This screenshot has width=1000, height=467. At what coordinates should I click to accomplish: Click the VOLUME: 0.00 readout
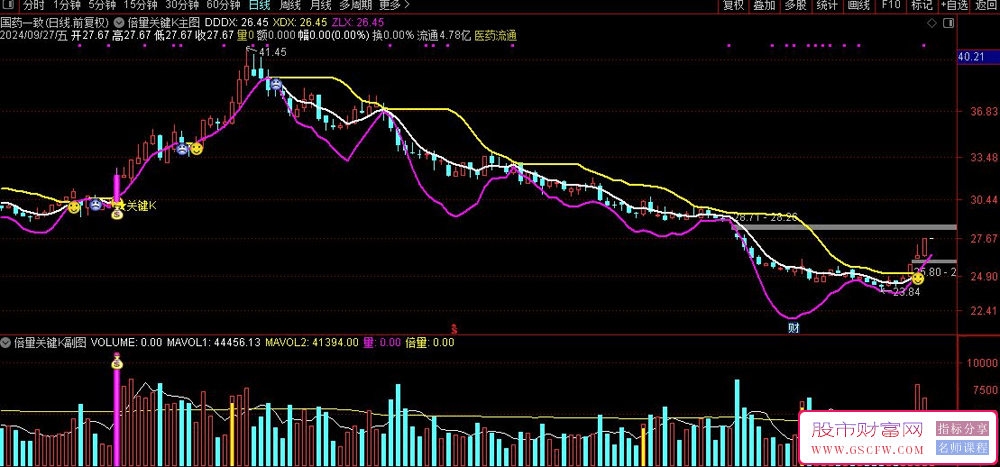click(126, 342)
